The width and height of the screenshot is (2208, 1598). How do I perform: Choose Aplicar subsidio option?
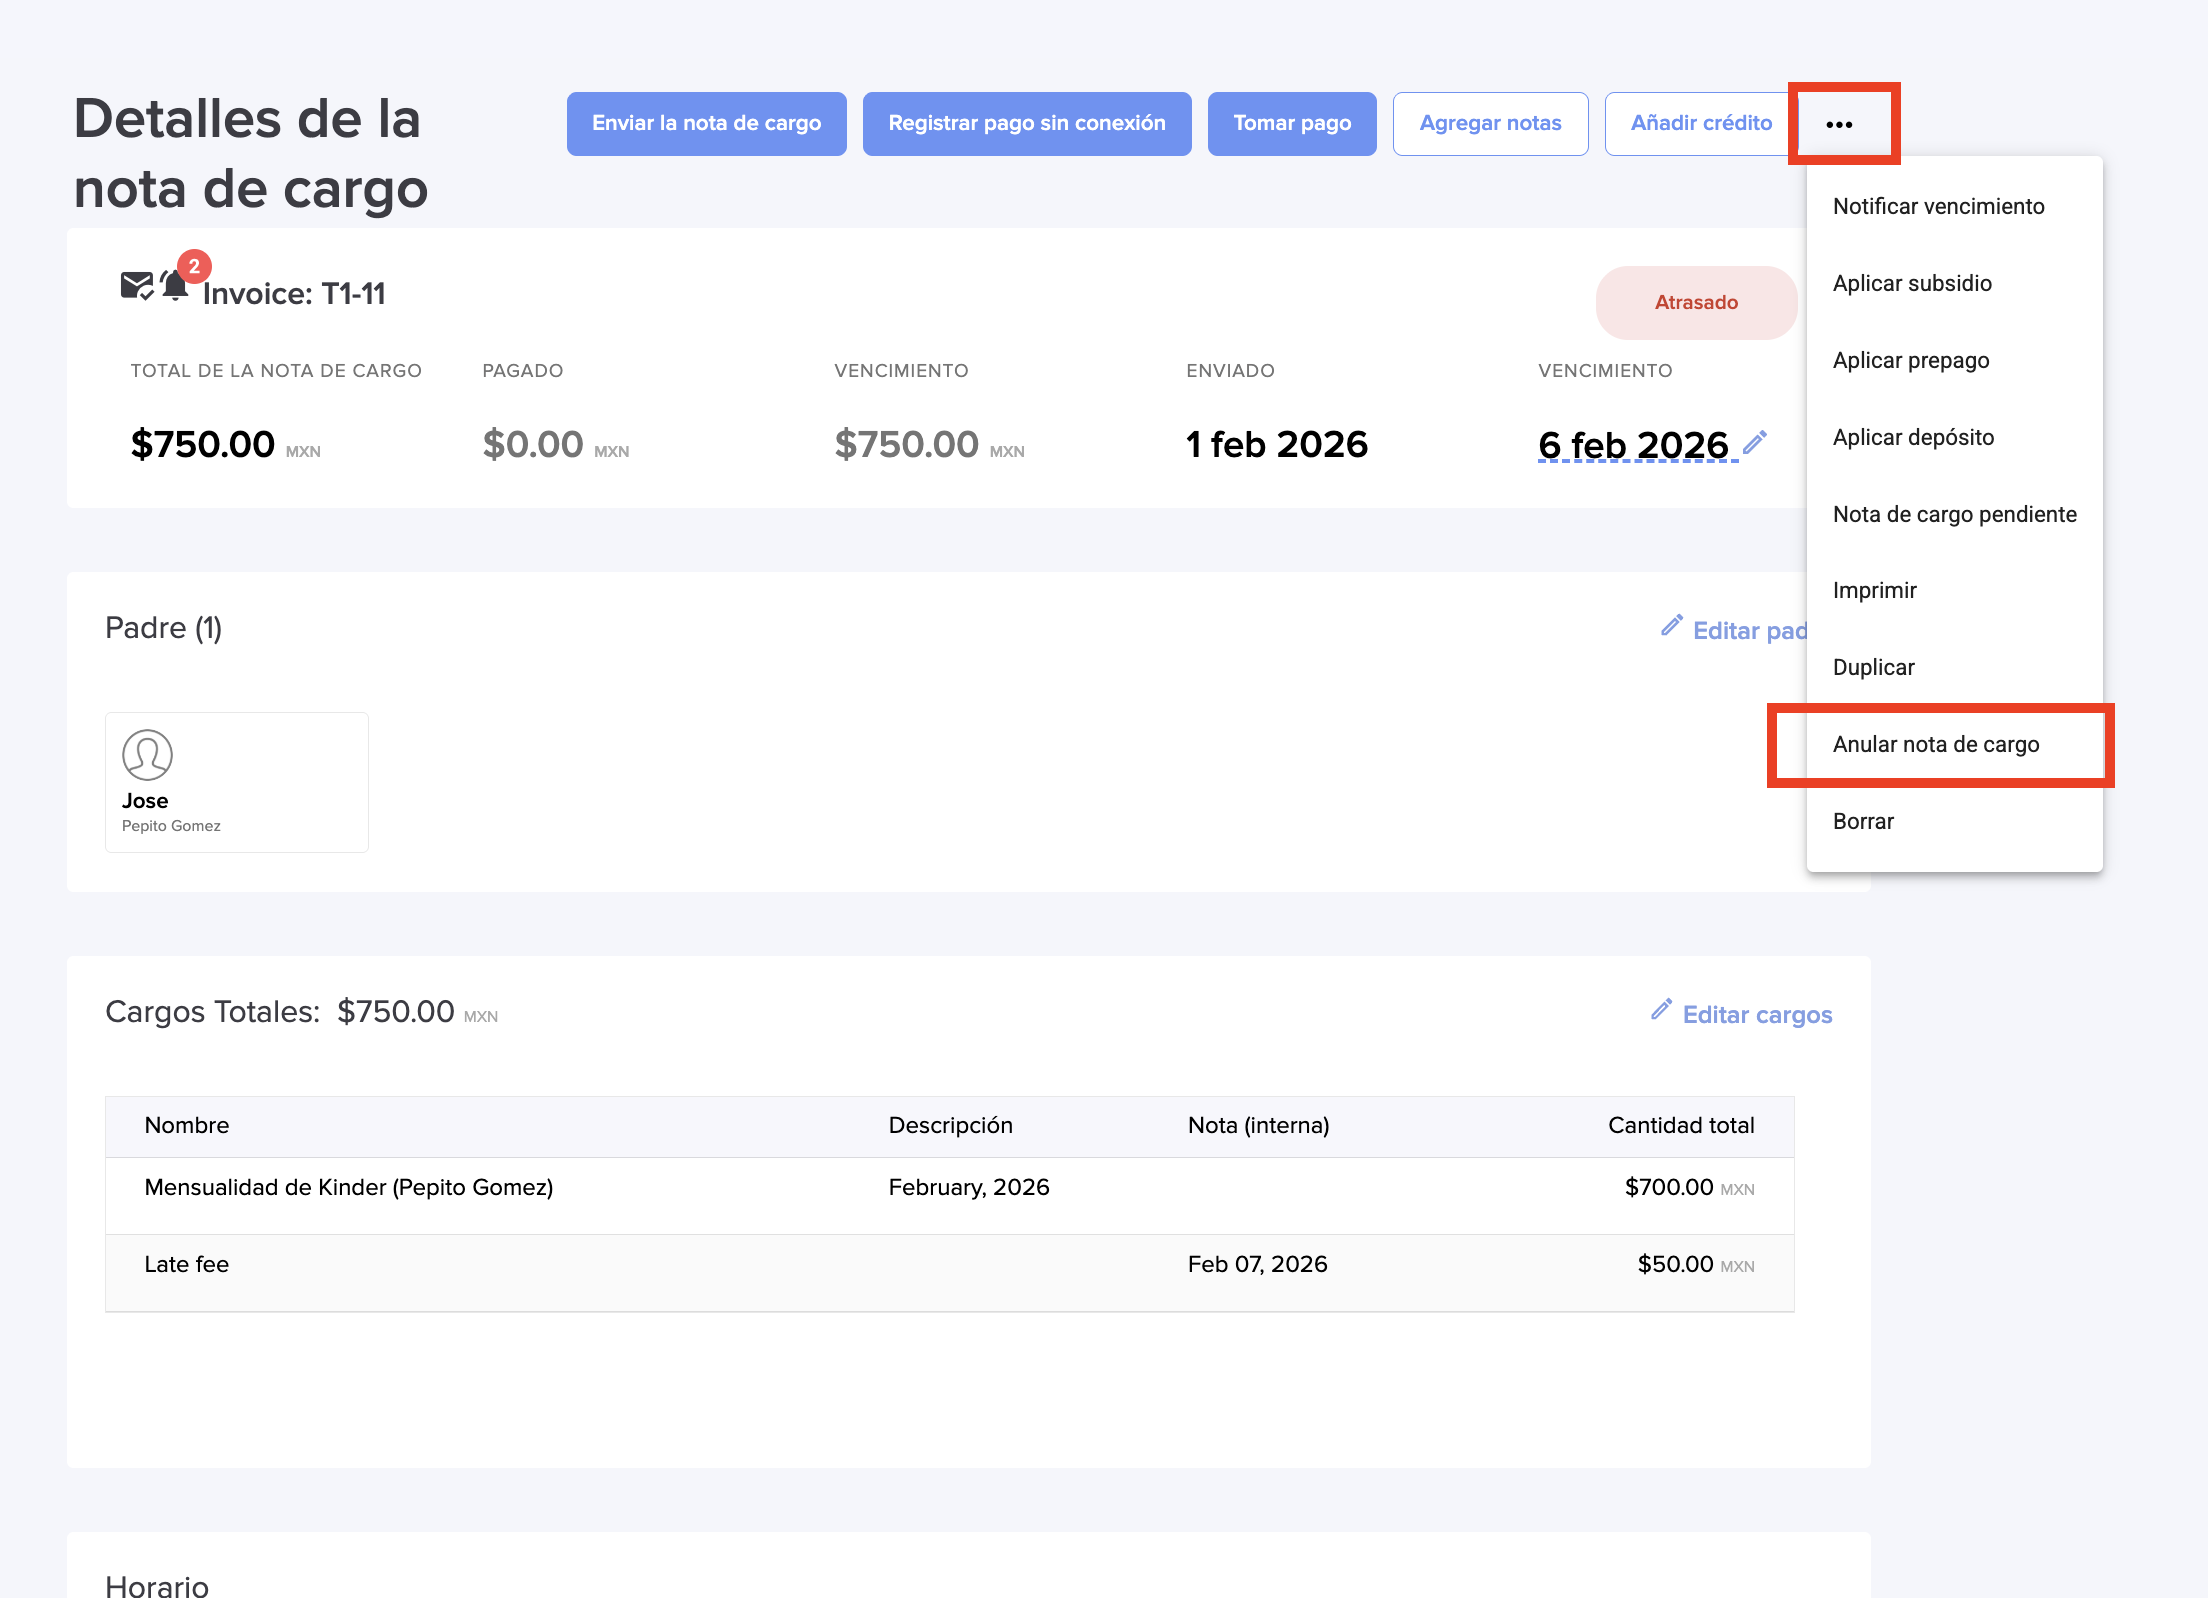tap(1912, 283)
